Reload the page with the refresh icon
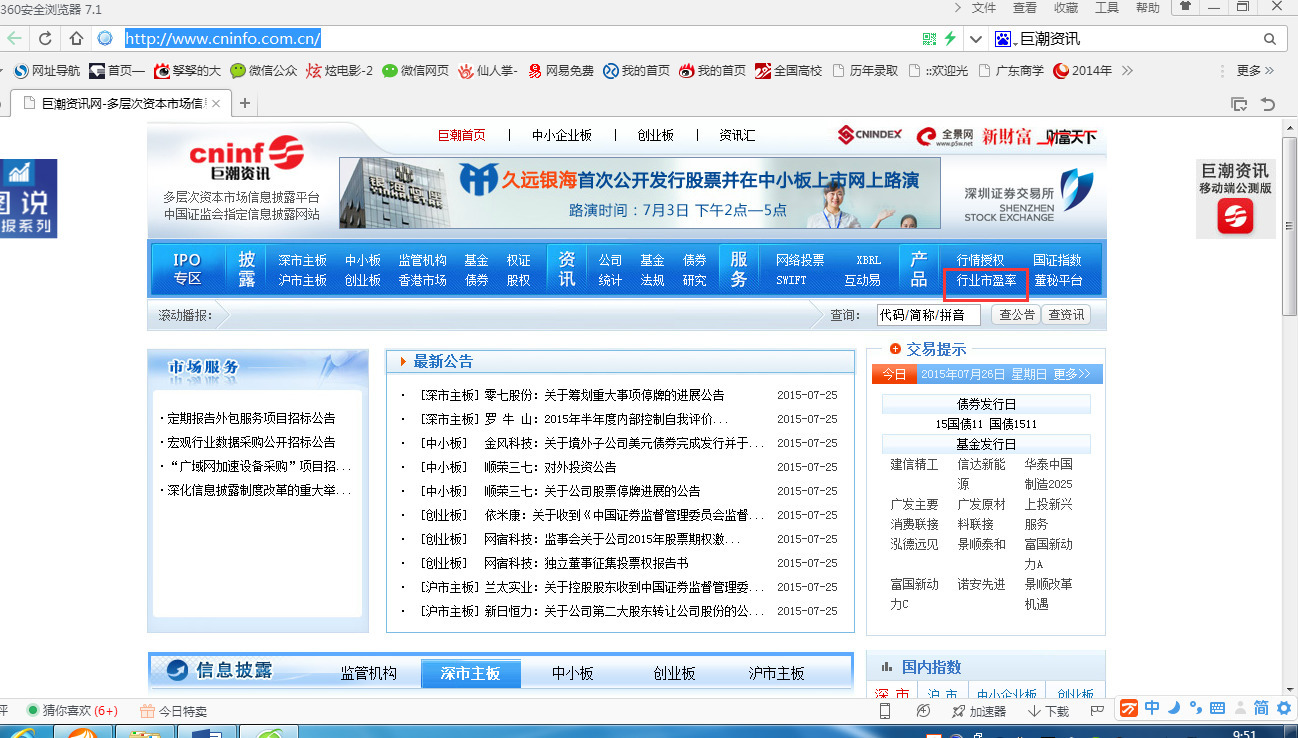This screenshot has height=738, width=1298. pos(45,39)
